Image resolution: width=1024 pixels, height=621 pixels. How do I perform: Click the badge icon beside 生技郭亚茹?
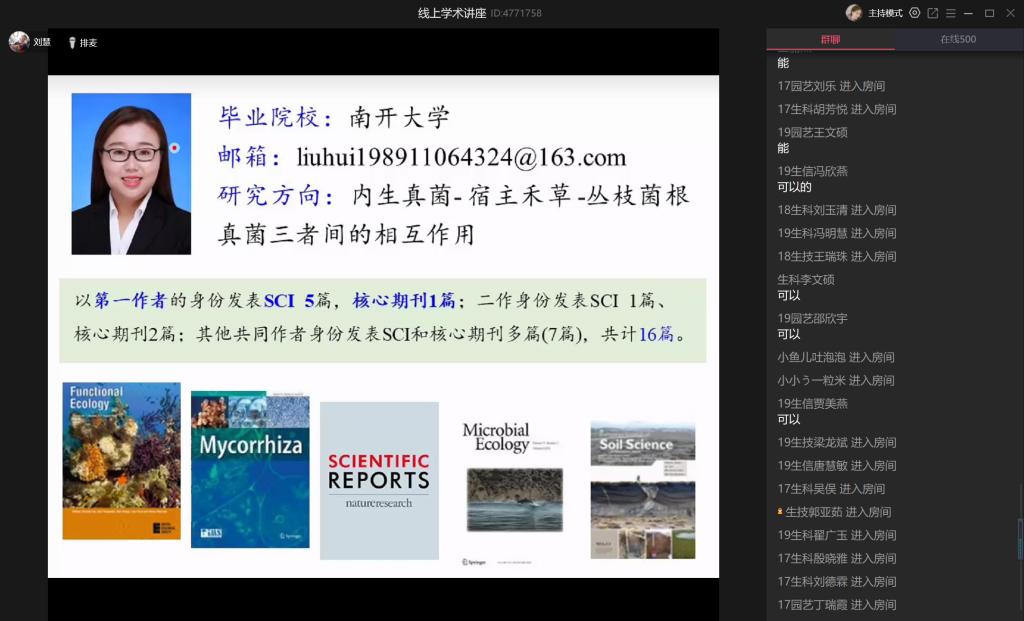point(780,512)
